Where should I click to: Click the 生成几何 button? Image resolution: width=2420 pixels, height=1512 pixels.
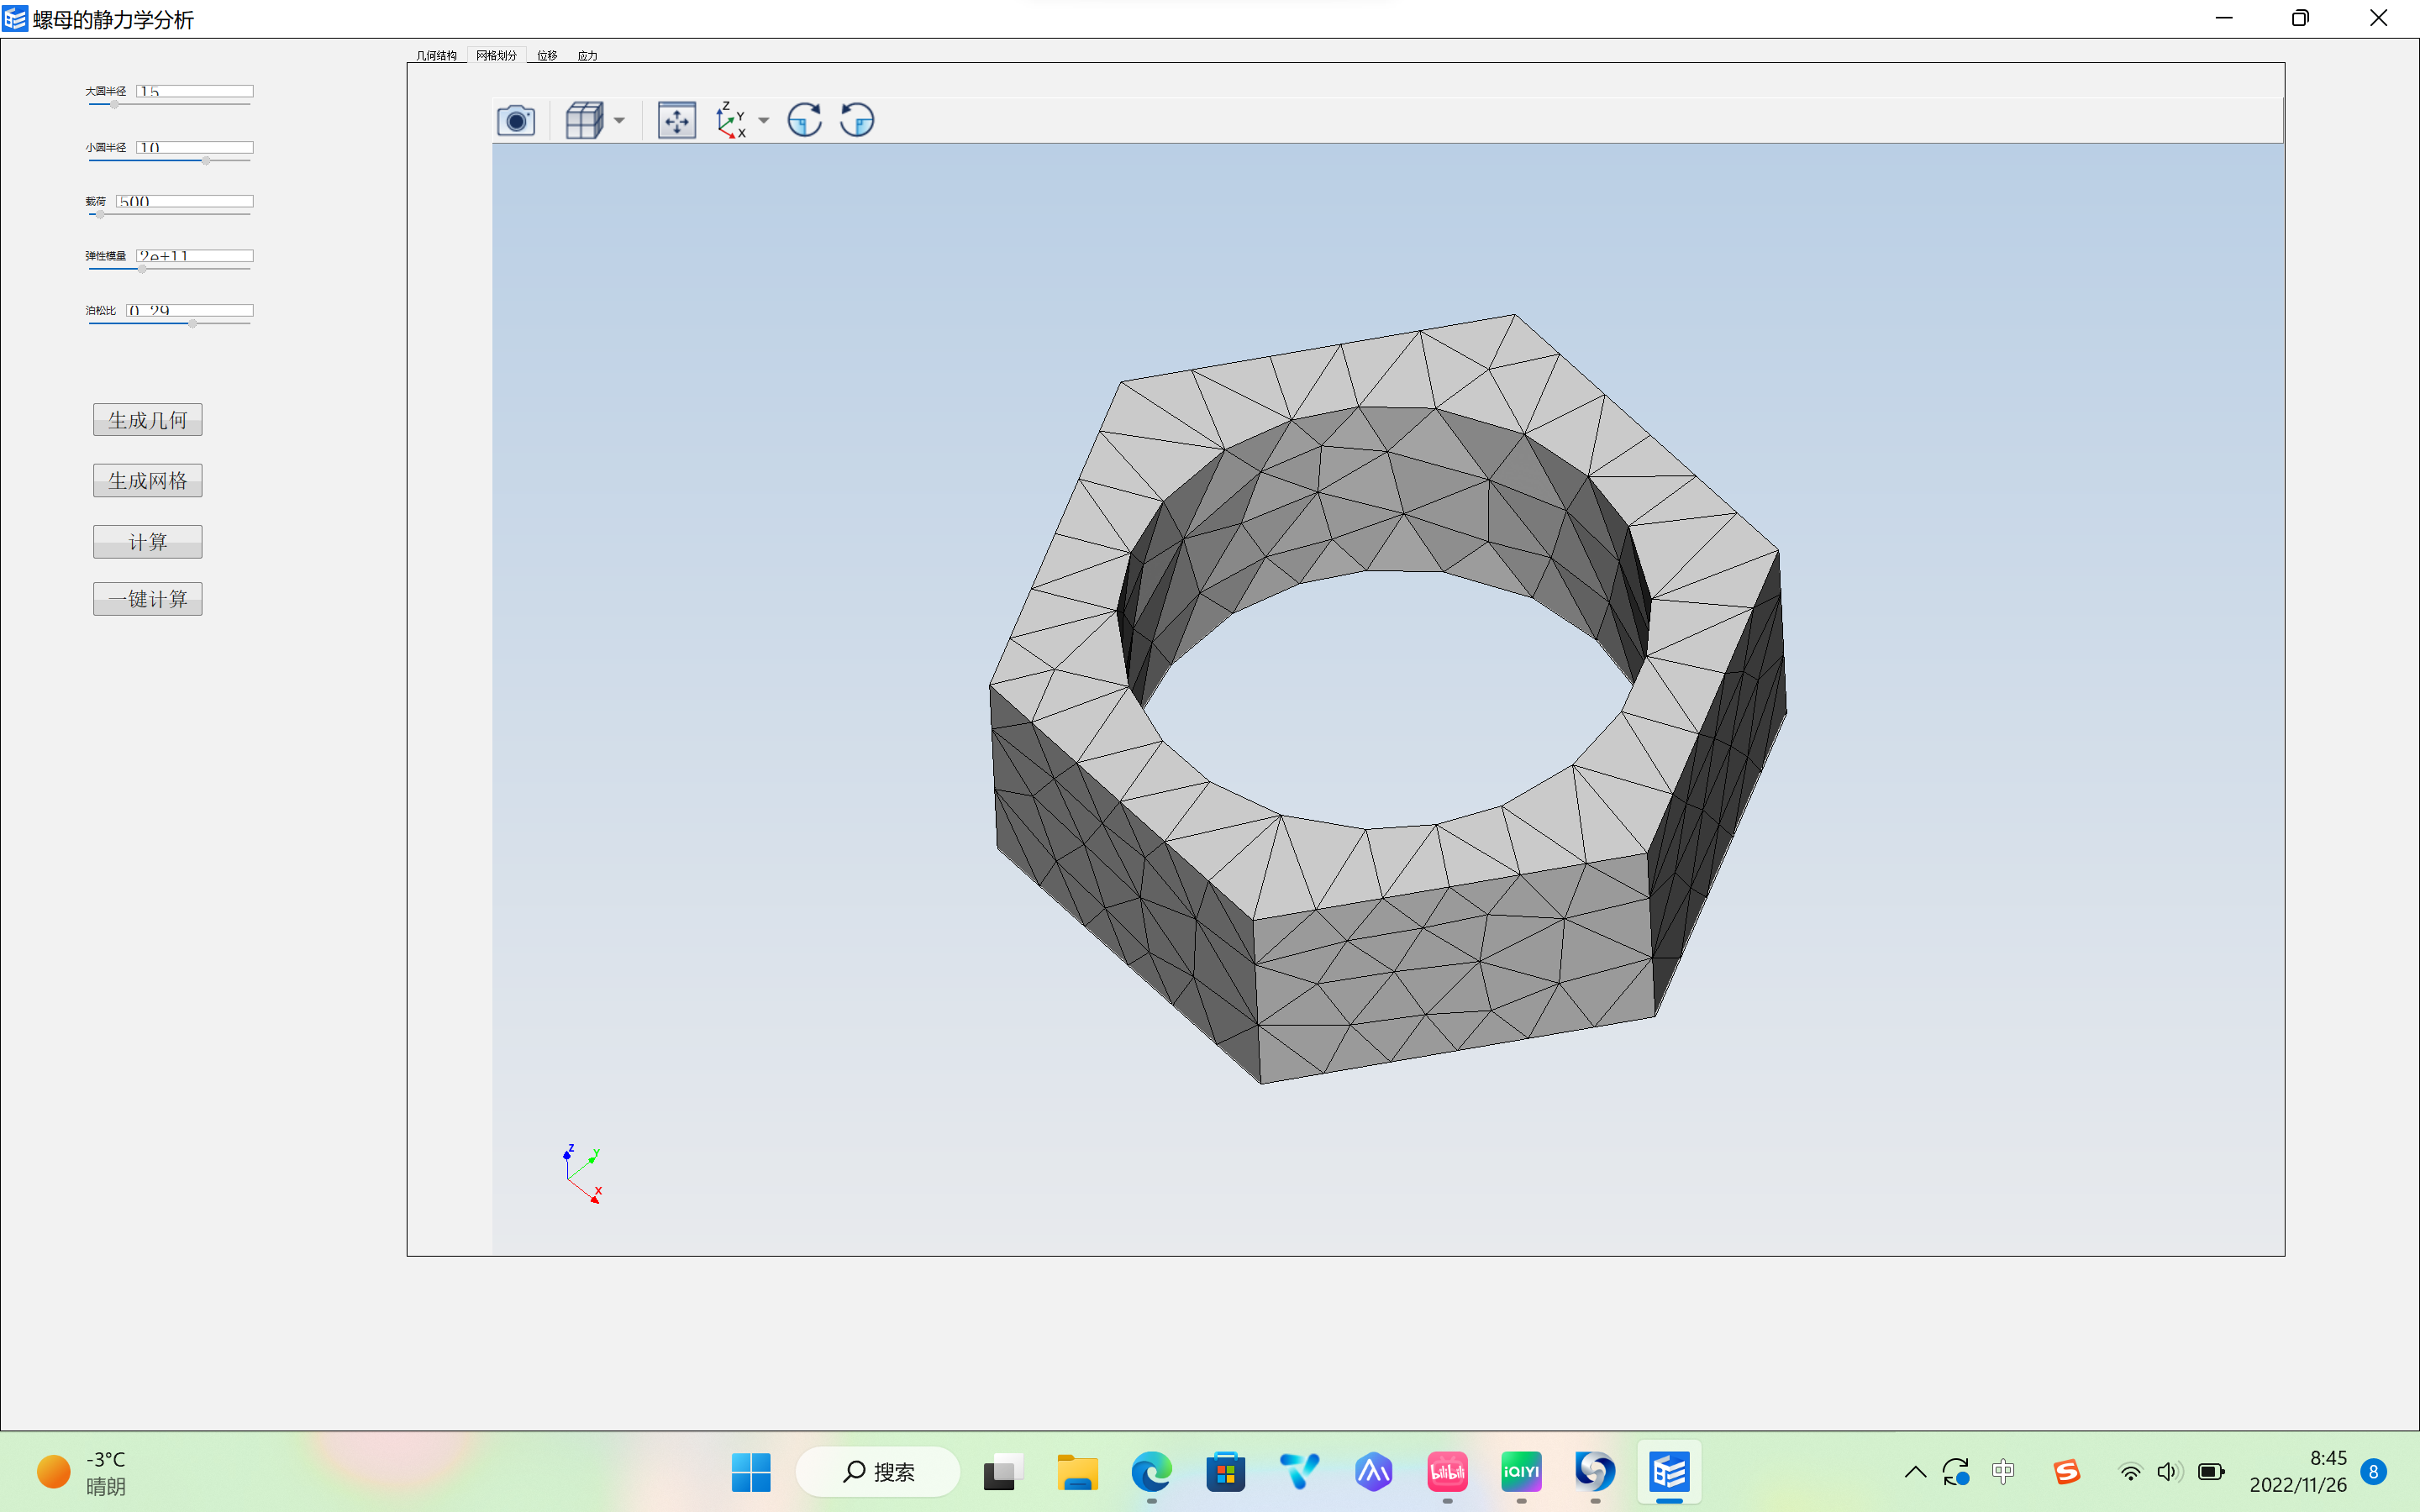(146, 418)
